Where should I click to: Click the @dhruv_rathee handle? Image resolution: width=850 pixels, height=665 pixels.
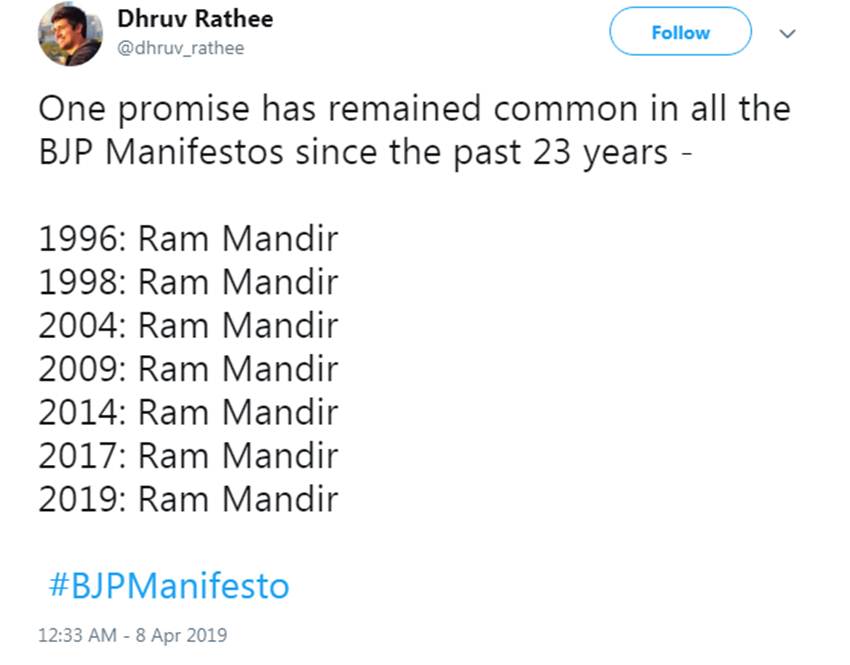tap(180, 48)
